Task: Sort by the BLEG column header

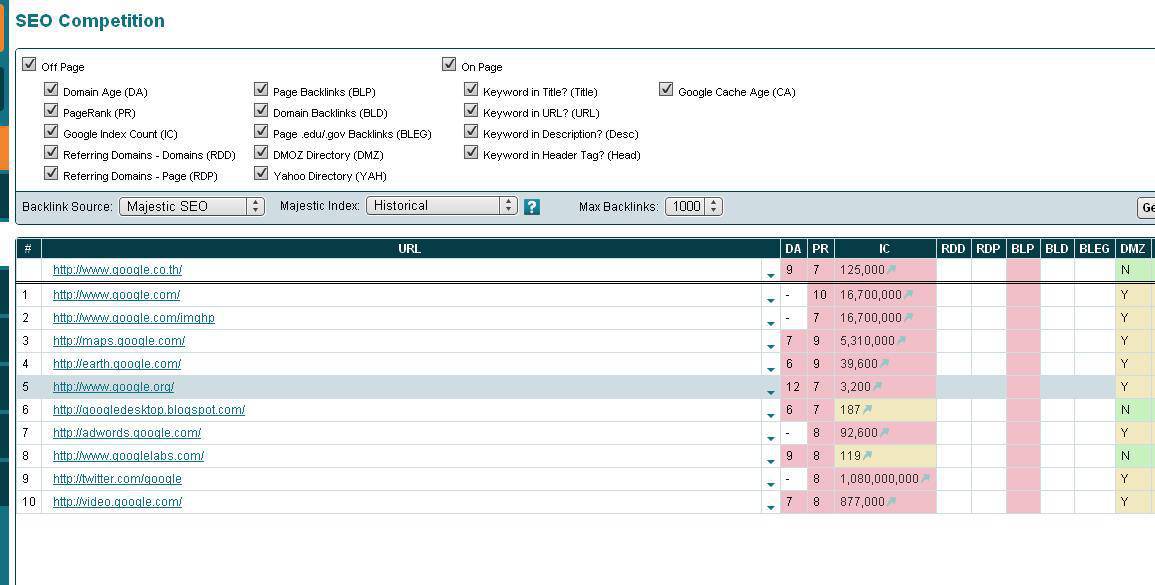Action: [1094, 248]
